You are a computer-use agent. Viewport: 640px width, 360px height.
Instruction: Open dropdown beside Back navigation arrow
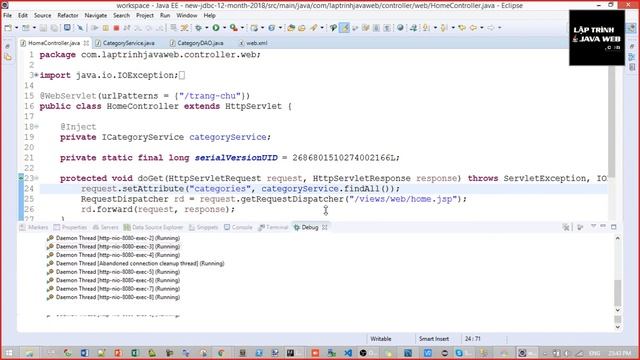tap(482, 28)
